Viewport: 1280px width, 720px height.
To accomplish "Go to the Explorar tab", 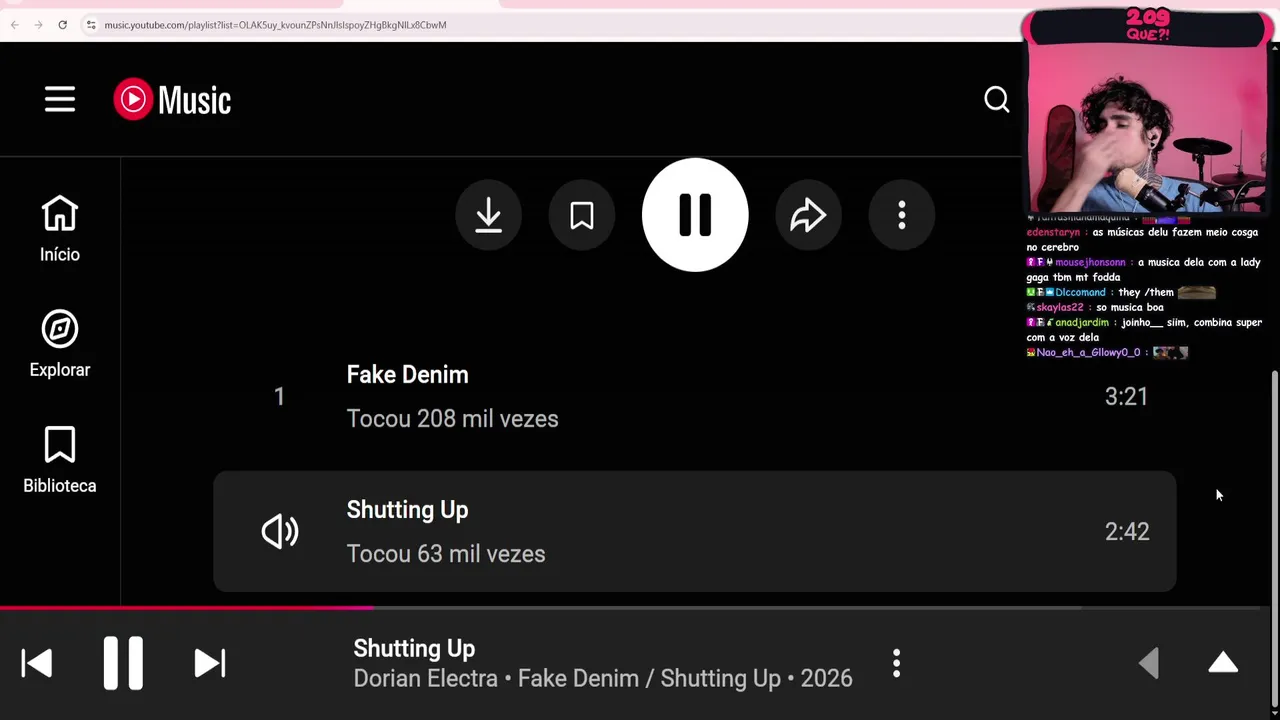I will [x=60, y=344].
